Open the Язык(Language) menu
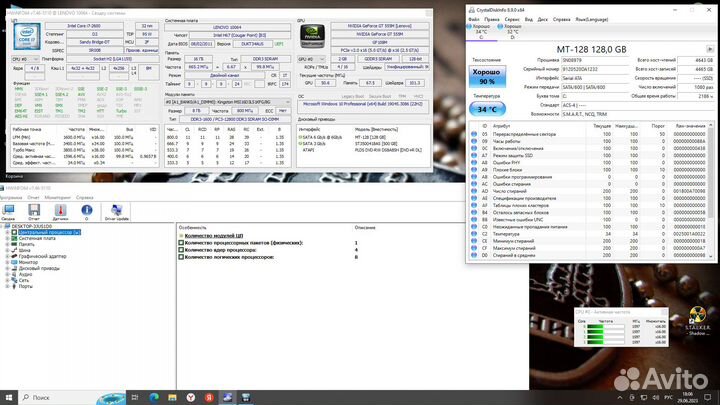Screen dimensions: 720x405 click(x=591, y=19)
